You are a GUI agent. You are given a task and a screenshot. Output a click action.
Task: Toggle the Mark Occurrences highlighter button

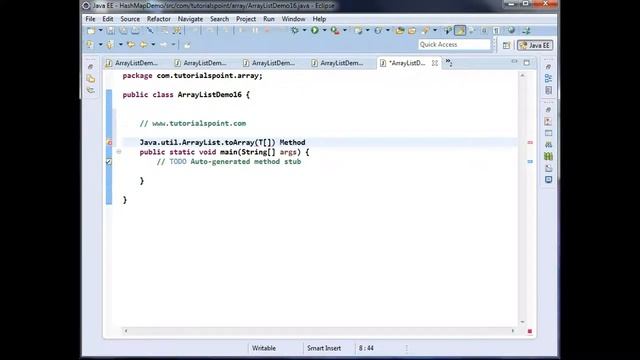tap(460, 31)
